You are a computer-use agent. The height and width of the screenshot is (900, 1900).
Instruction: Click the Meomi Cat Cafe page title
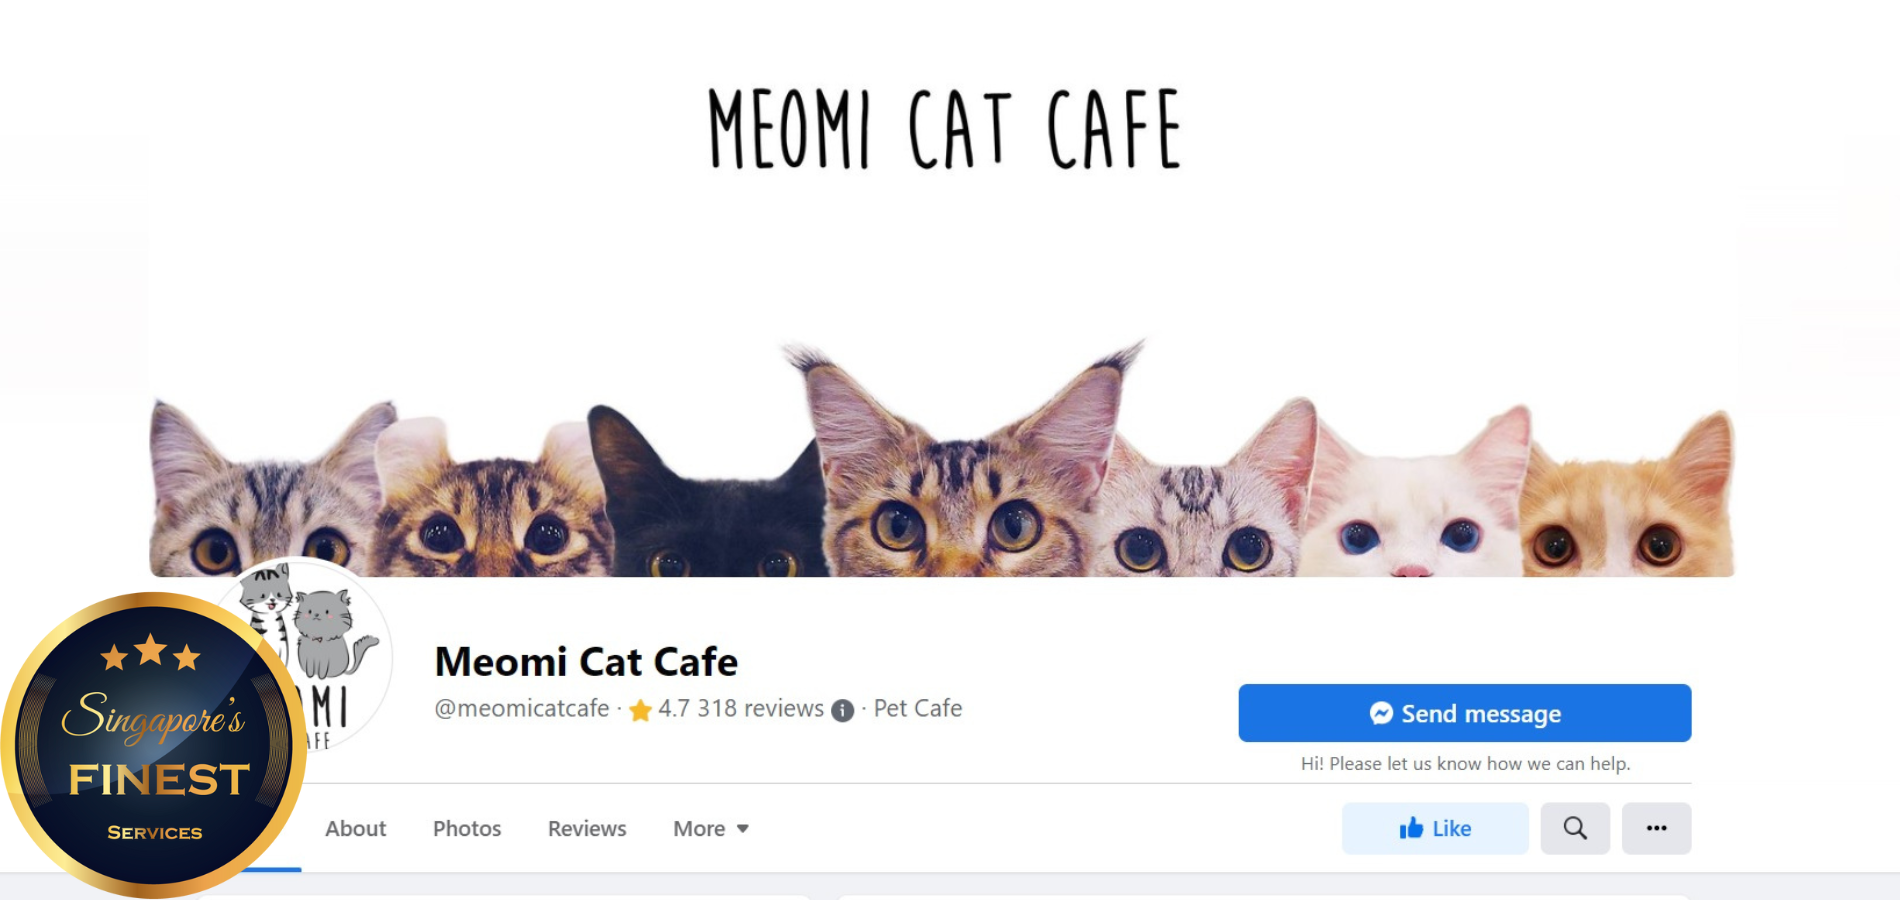click(586, 662)
